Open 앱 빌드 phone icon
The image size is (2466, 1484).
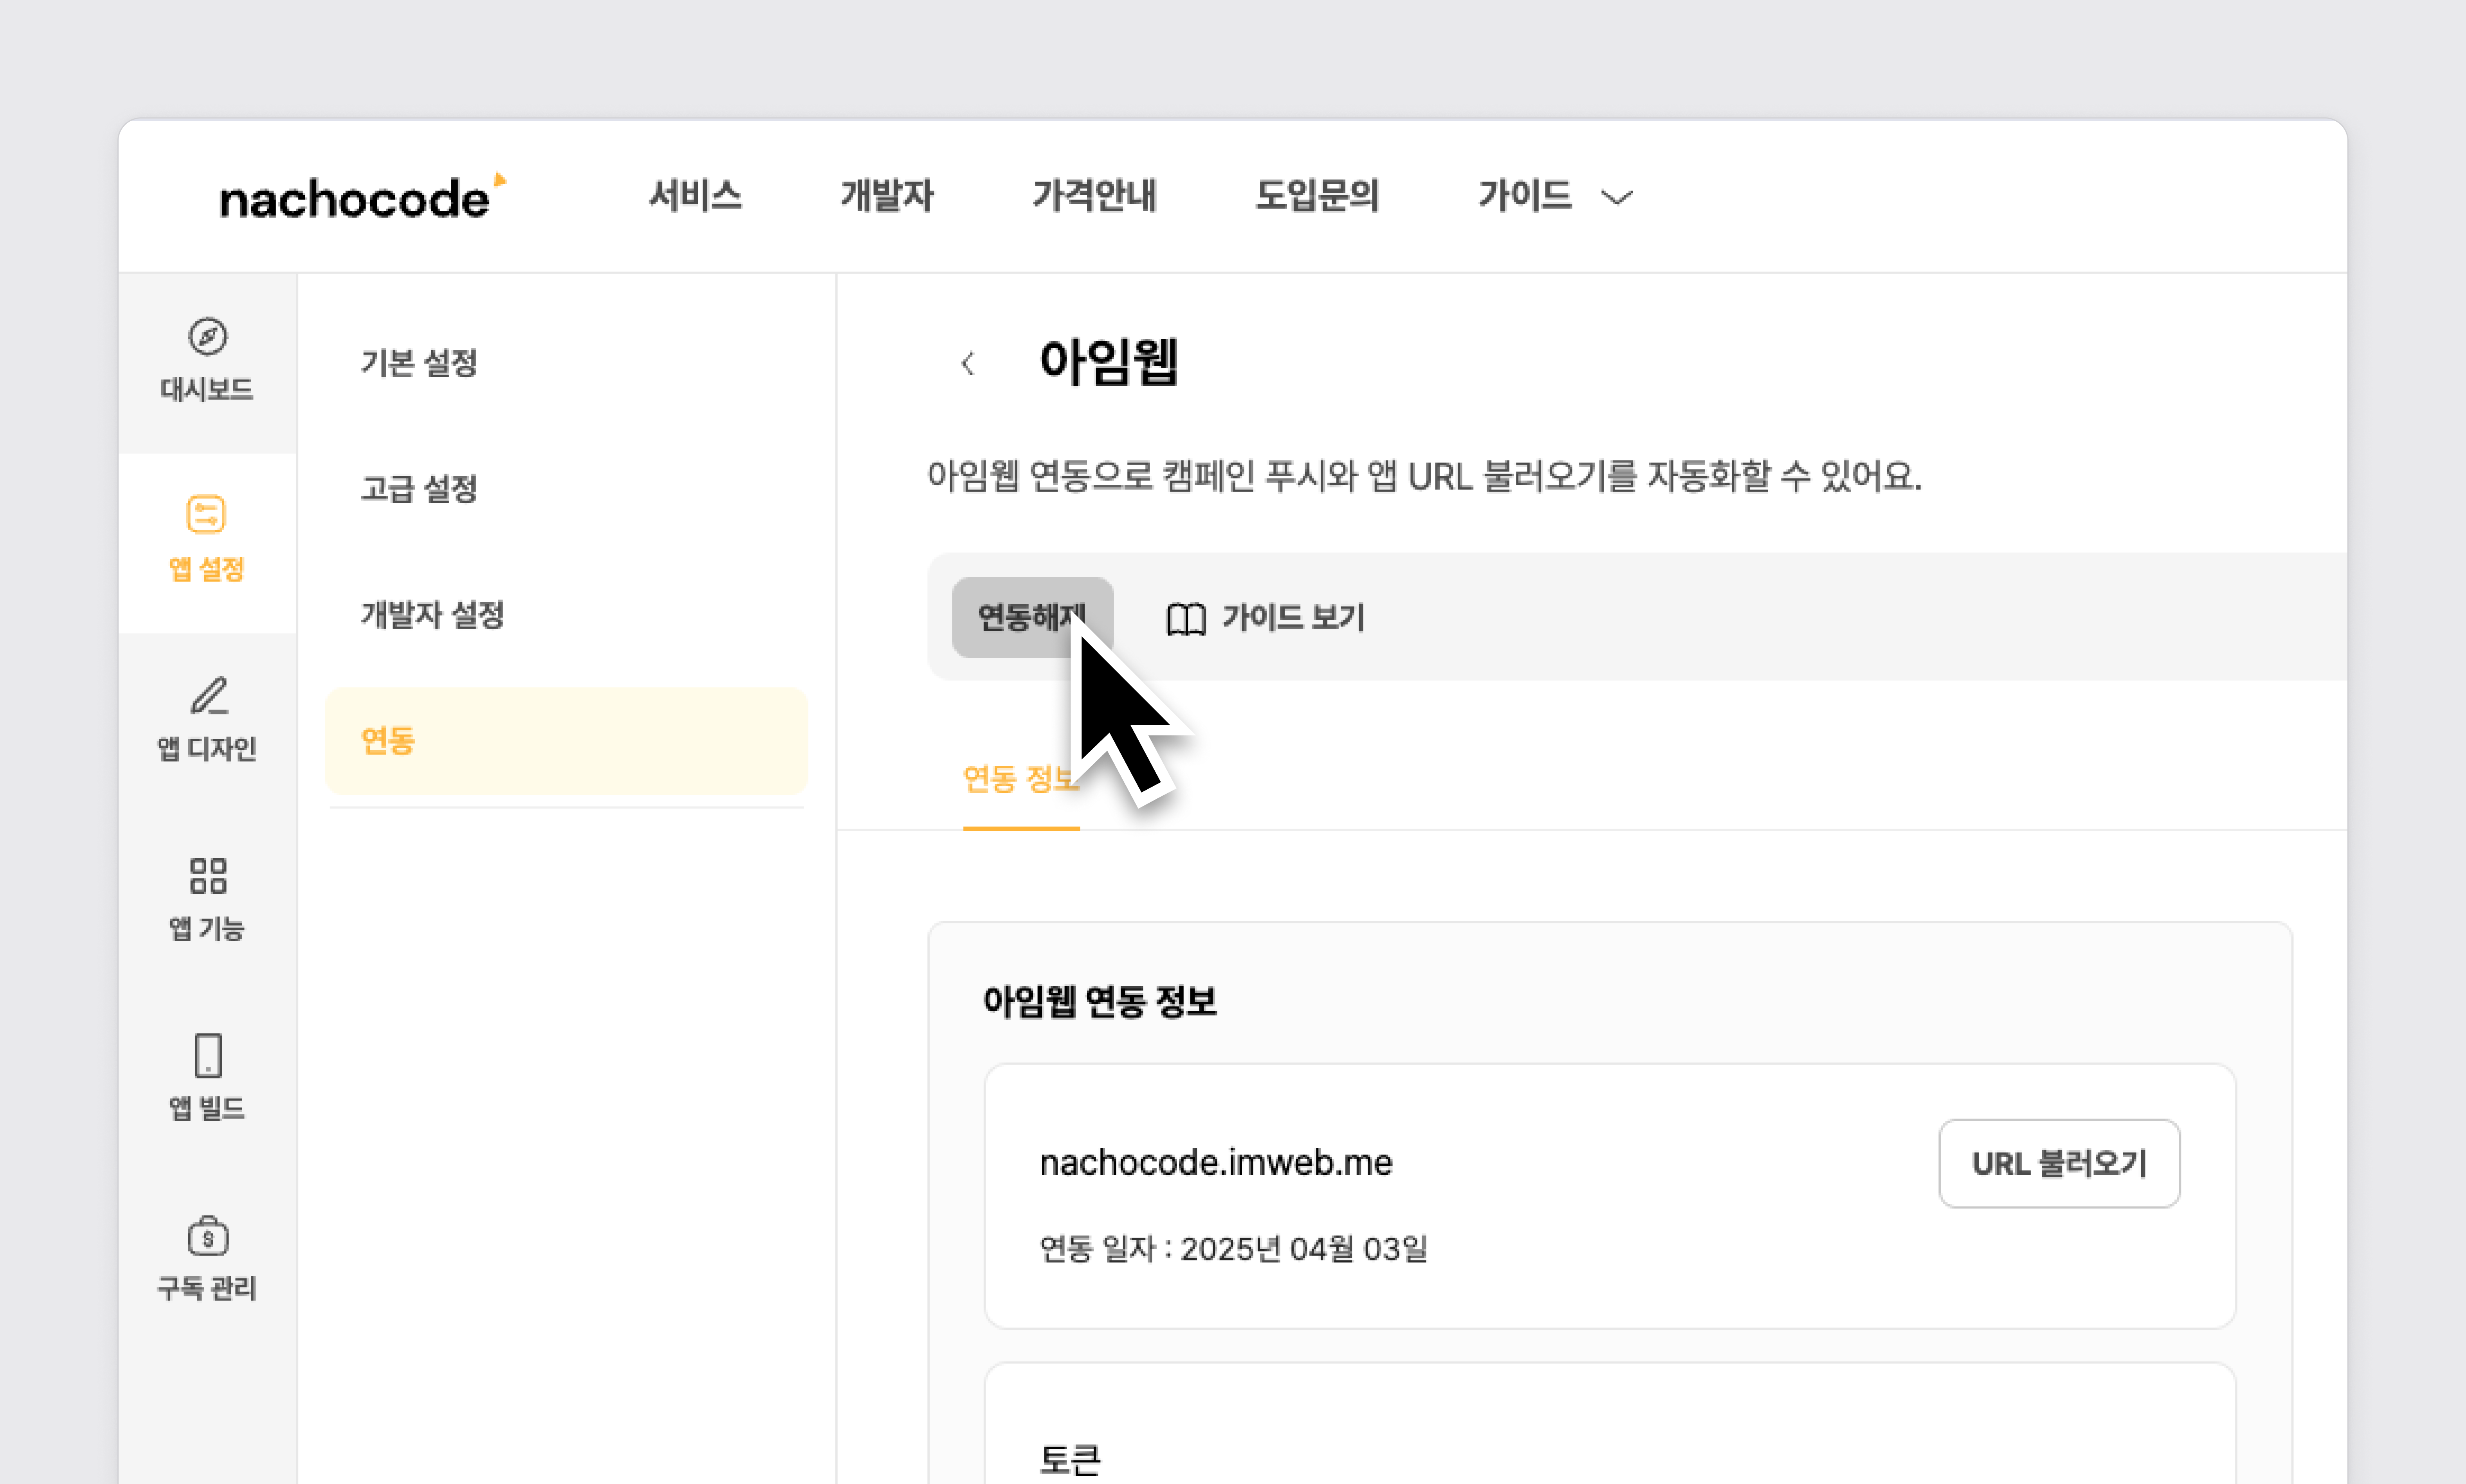tap(207, 1056)
